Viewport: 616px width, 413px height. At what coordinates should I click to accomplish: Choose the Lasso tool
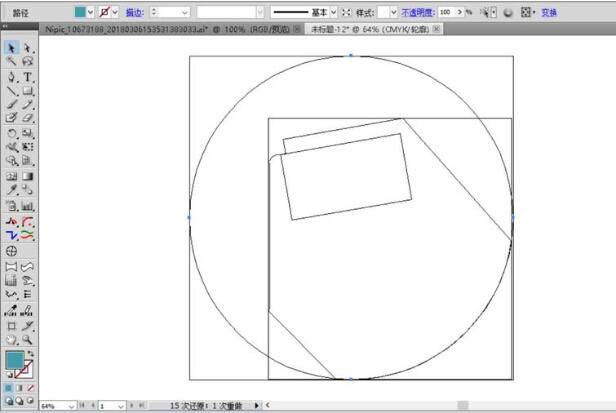point(27,61)
